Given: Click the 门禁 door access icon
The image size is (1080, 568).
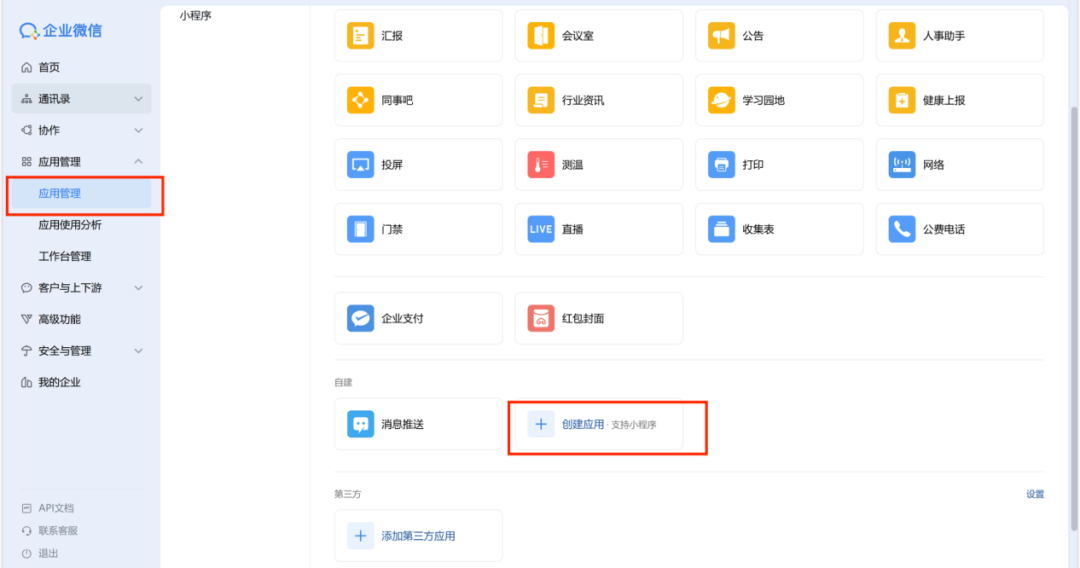Looking at the screenshot, I should point(360,229).
